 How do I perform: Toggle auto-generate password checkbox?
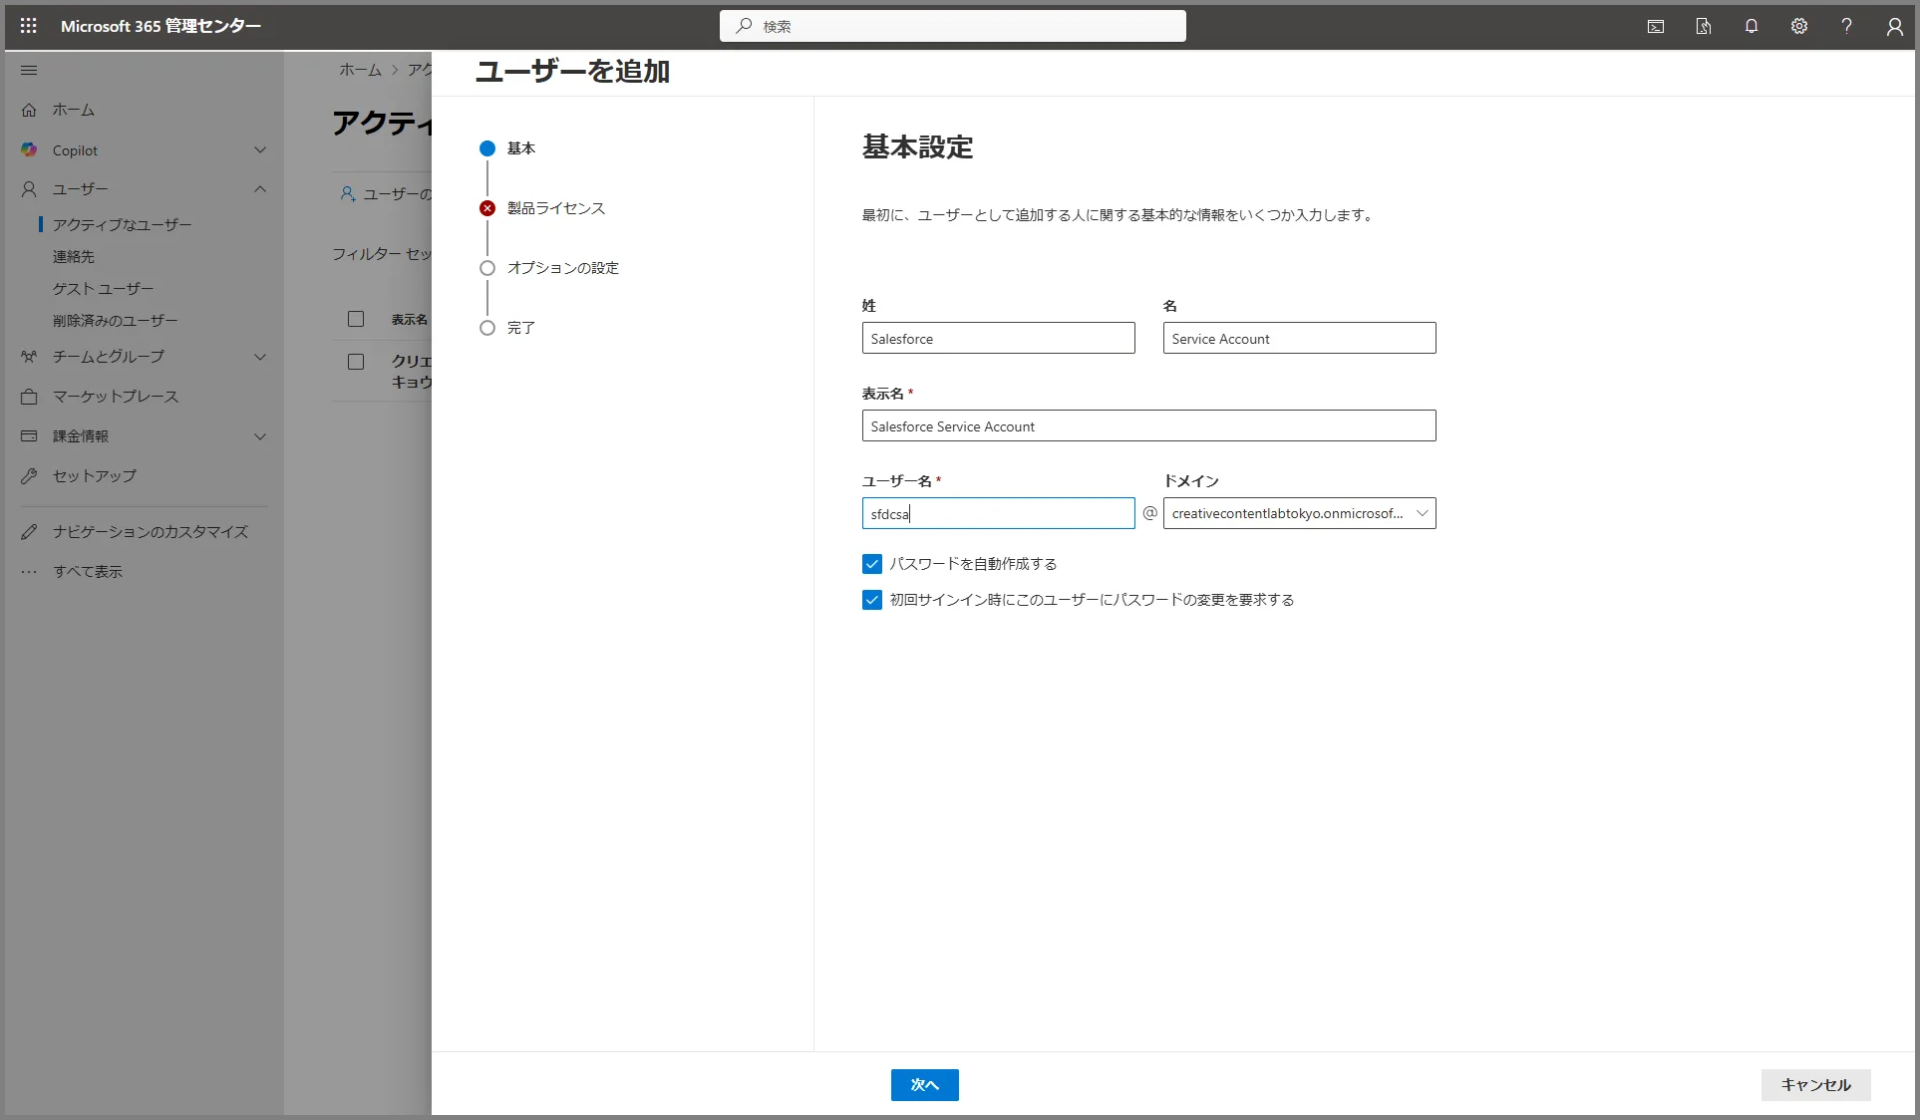tap(872, 564)
